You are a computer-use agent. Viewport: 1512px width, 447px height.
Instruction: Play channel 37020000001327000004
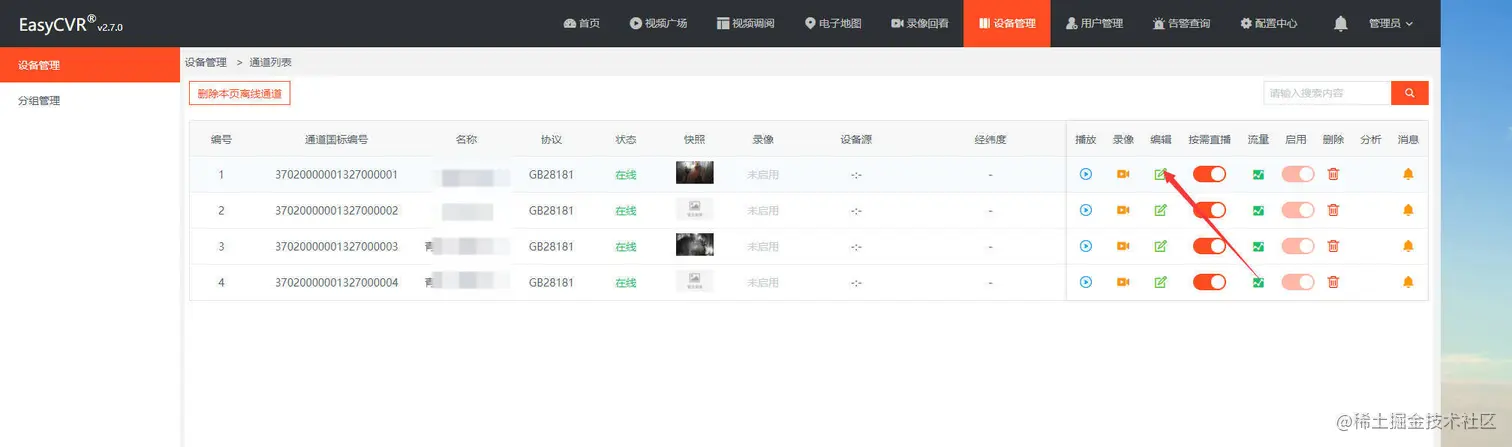point(1085,282)
